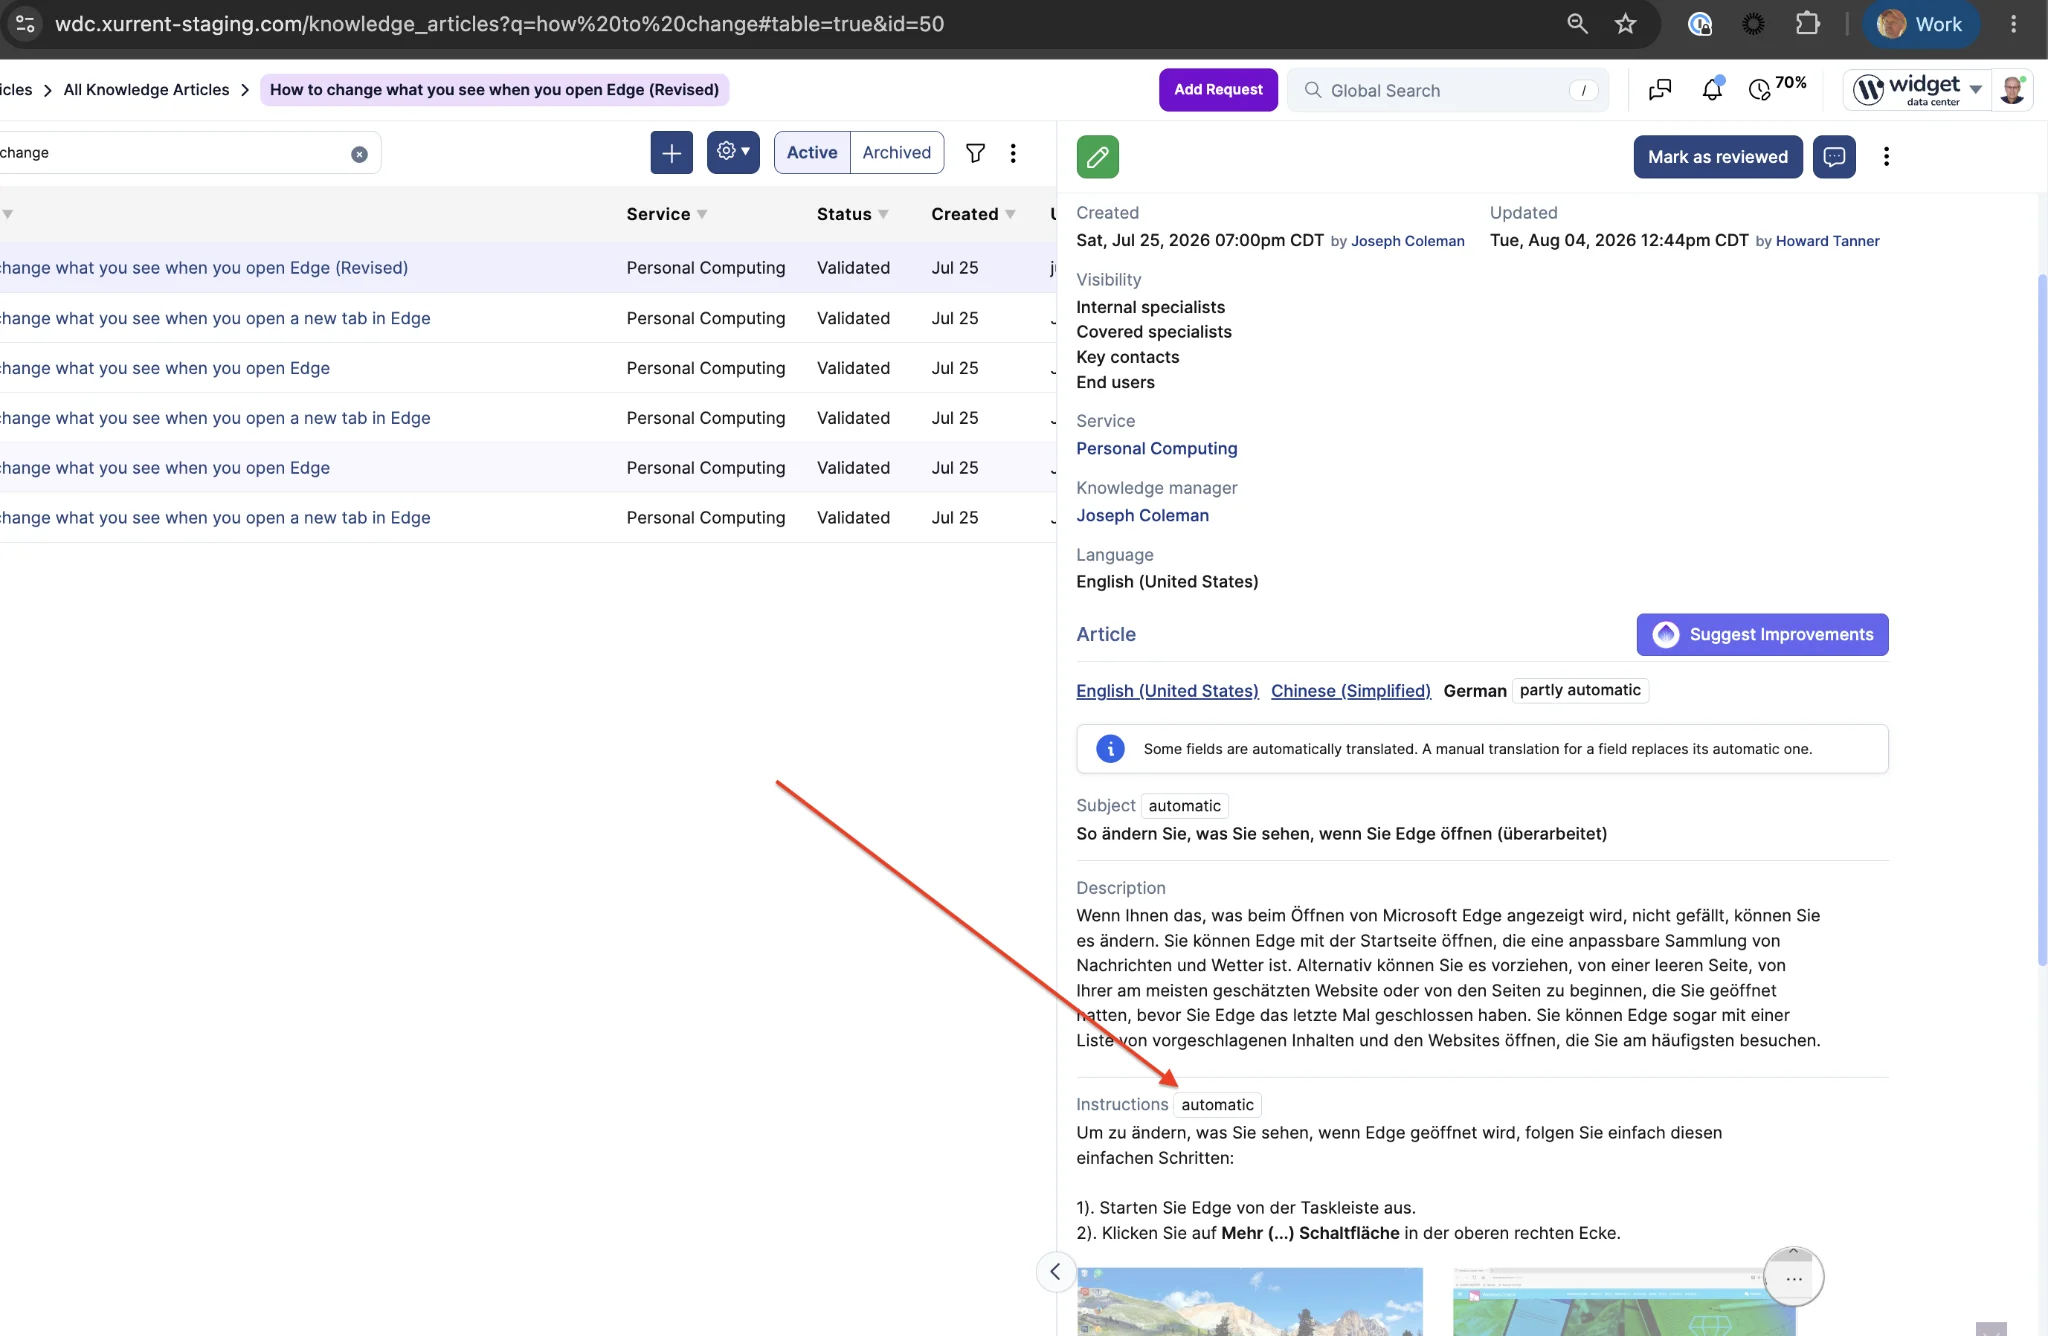Sort the list by the Created column
The height and width of the screenshot is (1336, 2048).
point(973,214)
